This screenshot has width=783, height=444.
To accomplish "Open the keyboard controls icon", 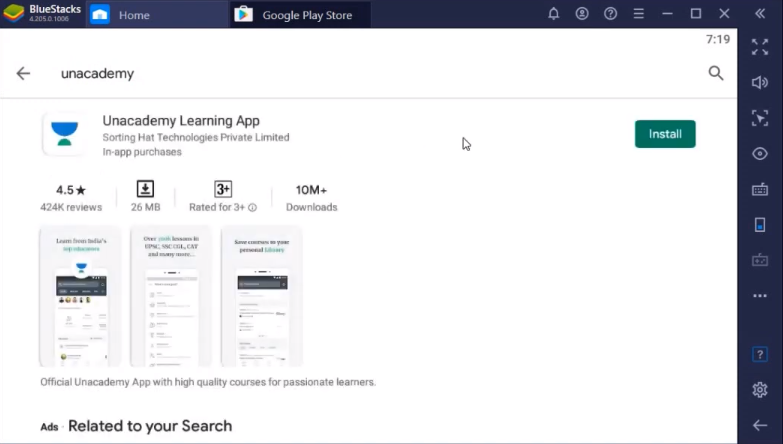I will [x=760, y=189].
